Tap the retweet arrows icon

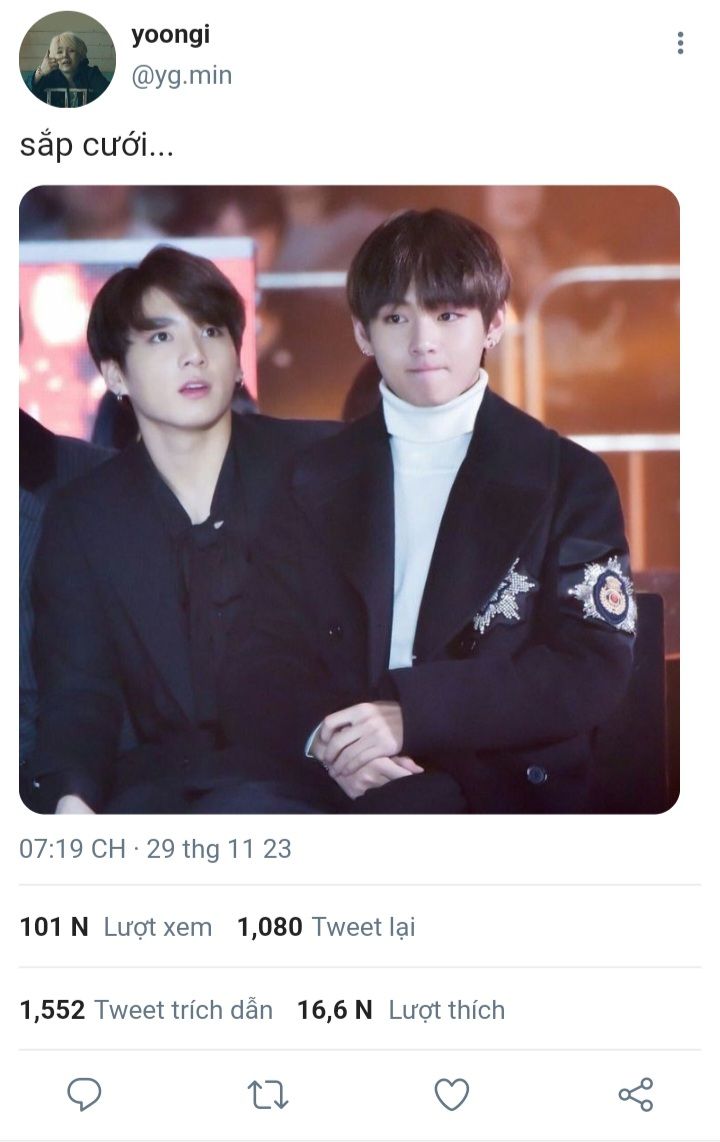pos(268,1095)
